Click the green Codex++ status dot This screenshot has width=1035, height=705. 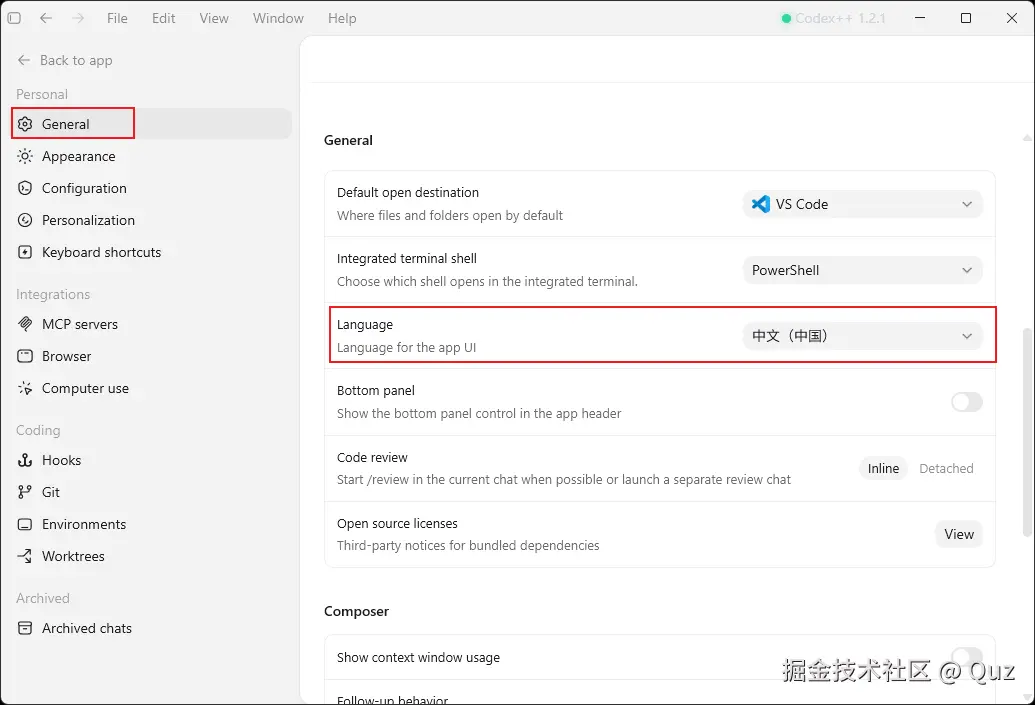click(786, 18)
